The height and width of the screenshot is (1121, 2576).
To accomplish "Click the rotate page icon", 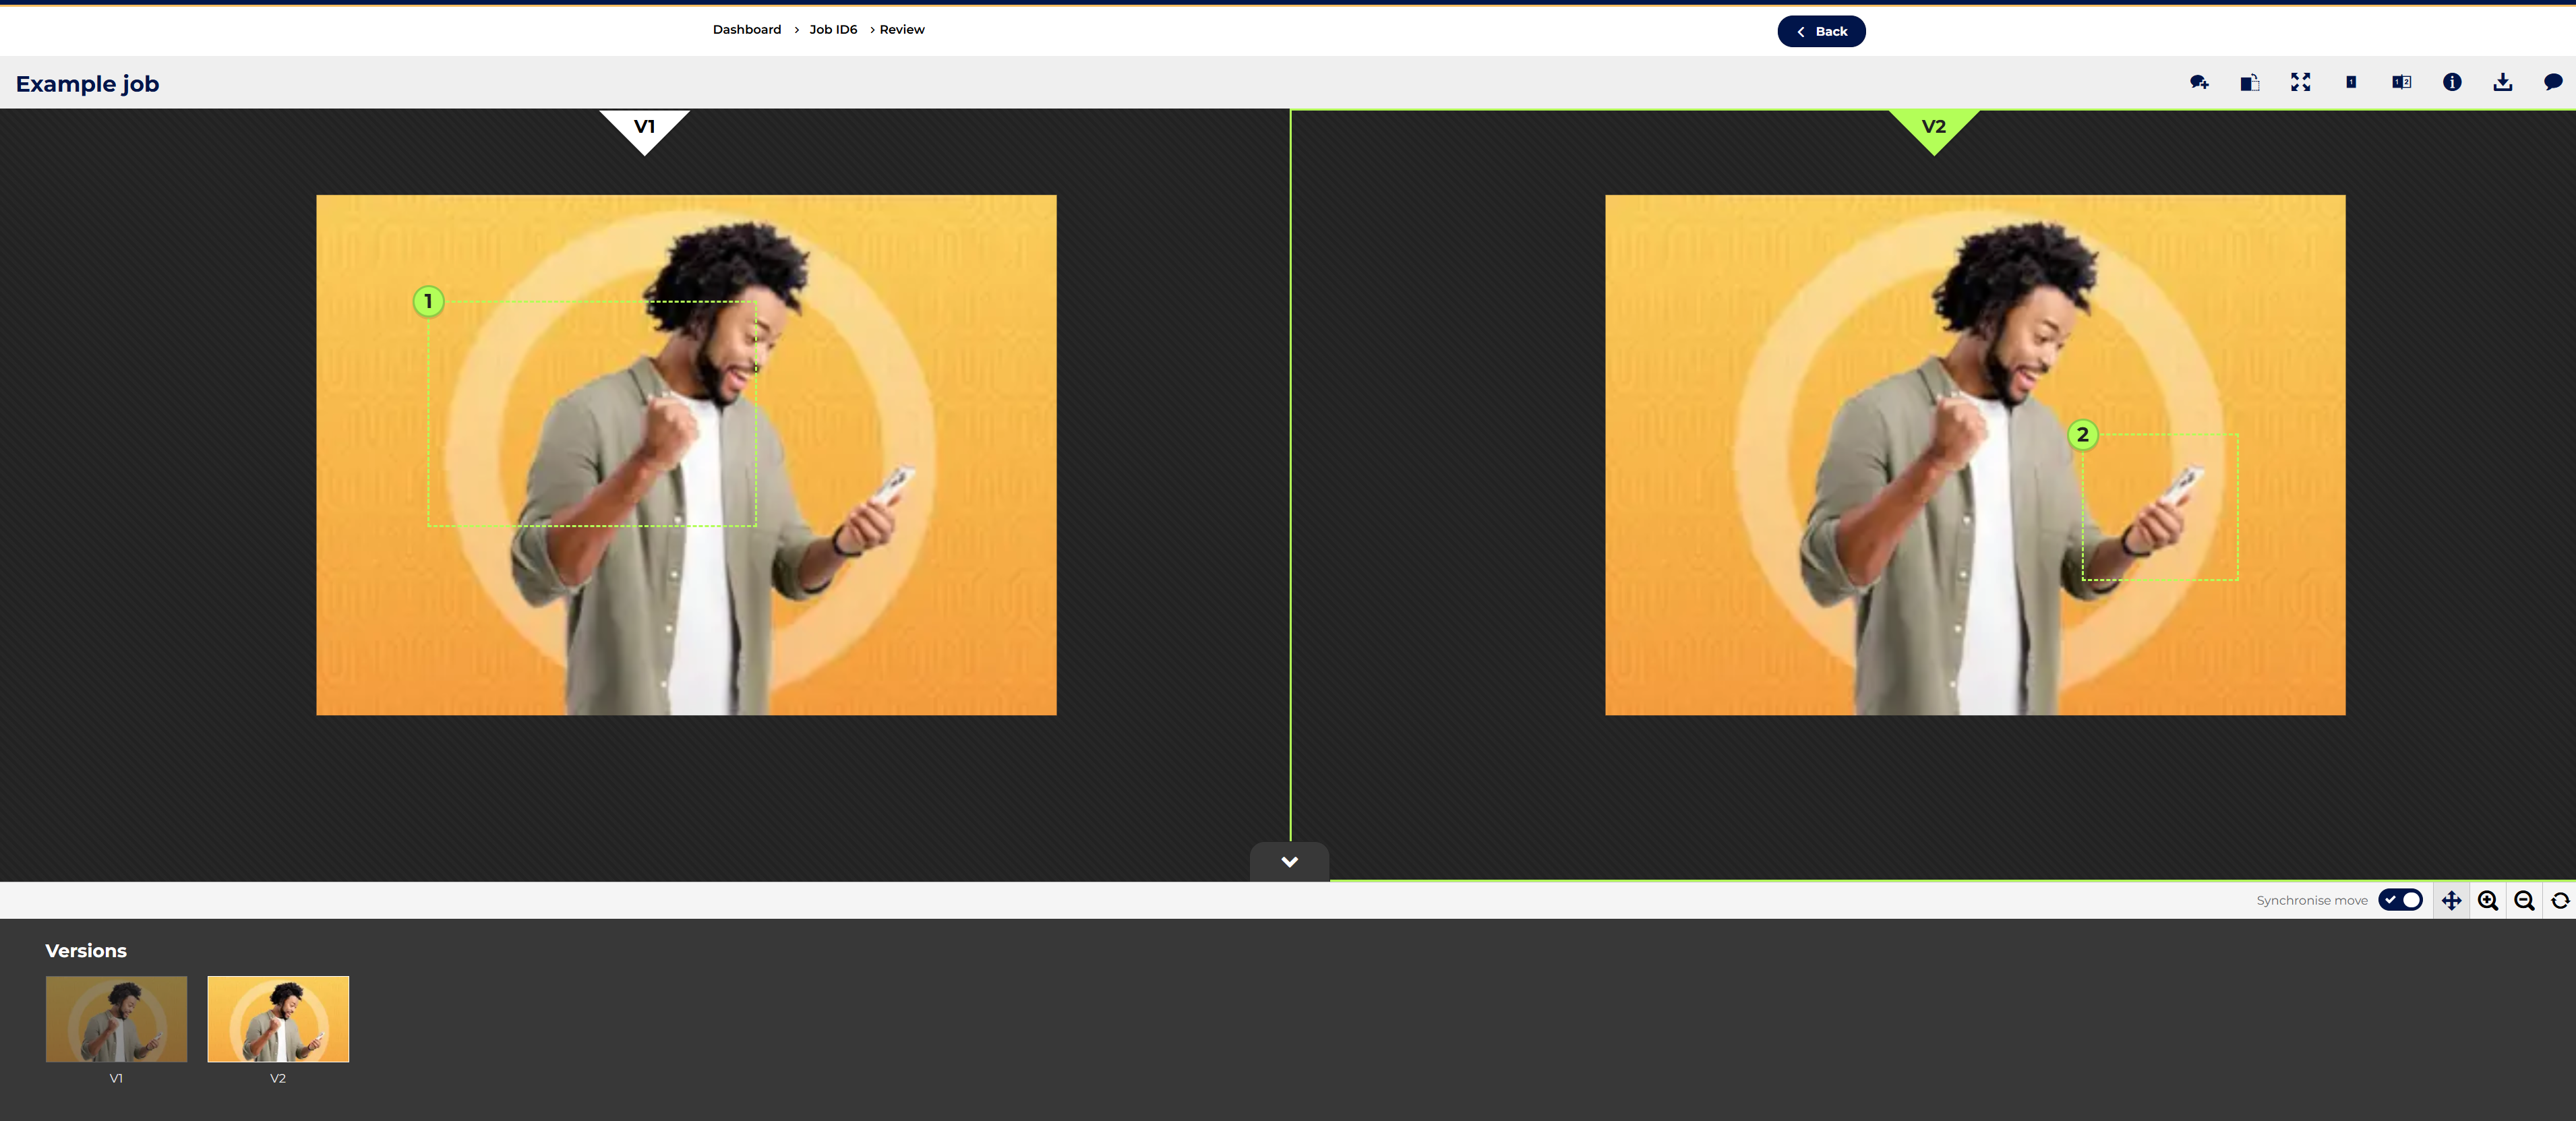I will [2250, 82].
